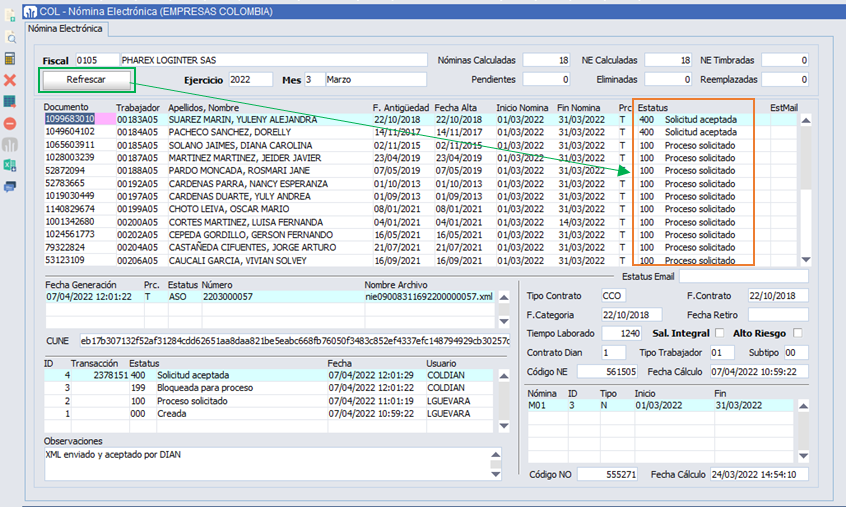Click the CUNE hash field

point(294,341)
